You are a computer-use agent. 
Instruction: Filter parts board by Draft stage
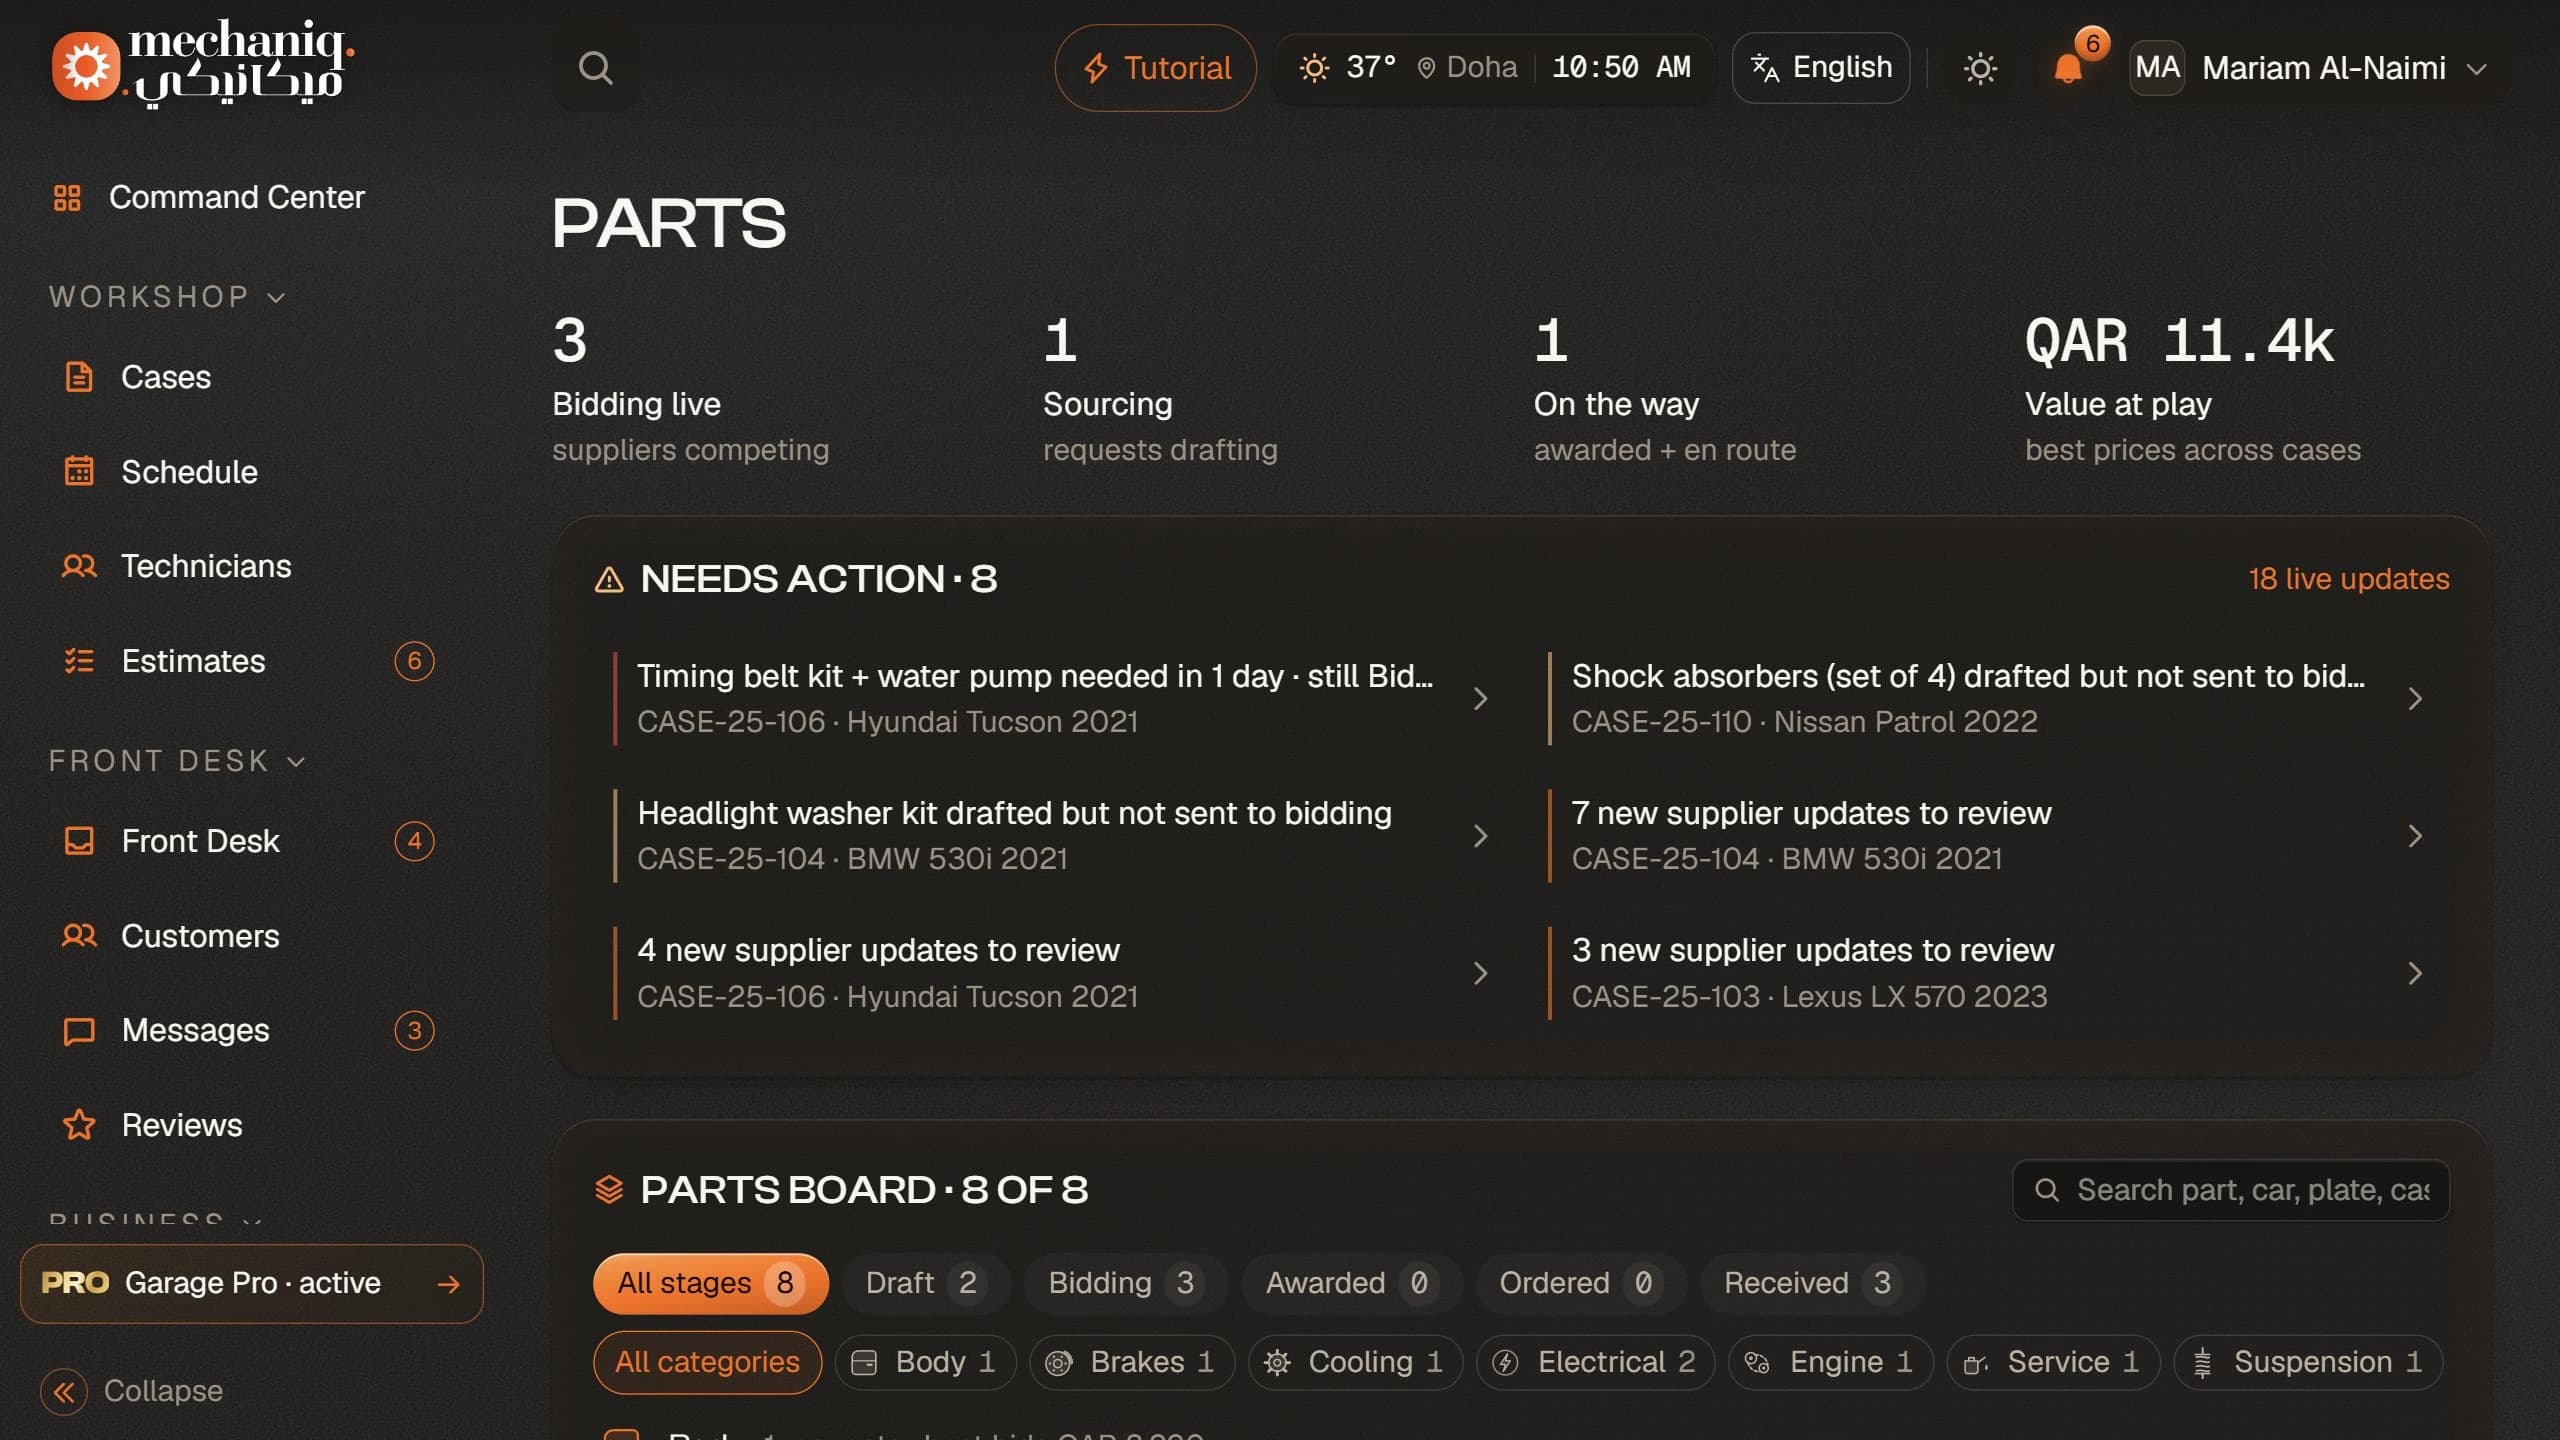926,1283
